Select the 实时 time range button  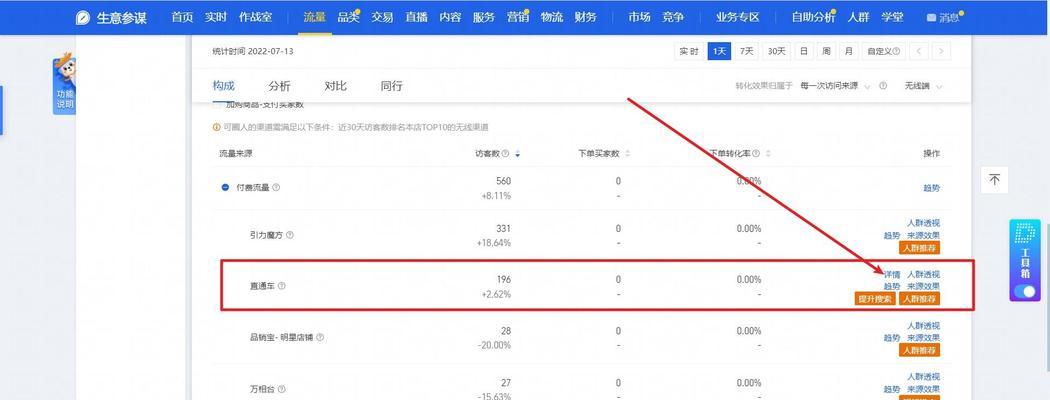(x=688, y=52)
